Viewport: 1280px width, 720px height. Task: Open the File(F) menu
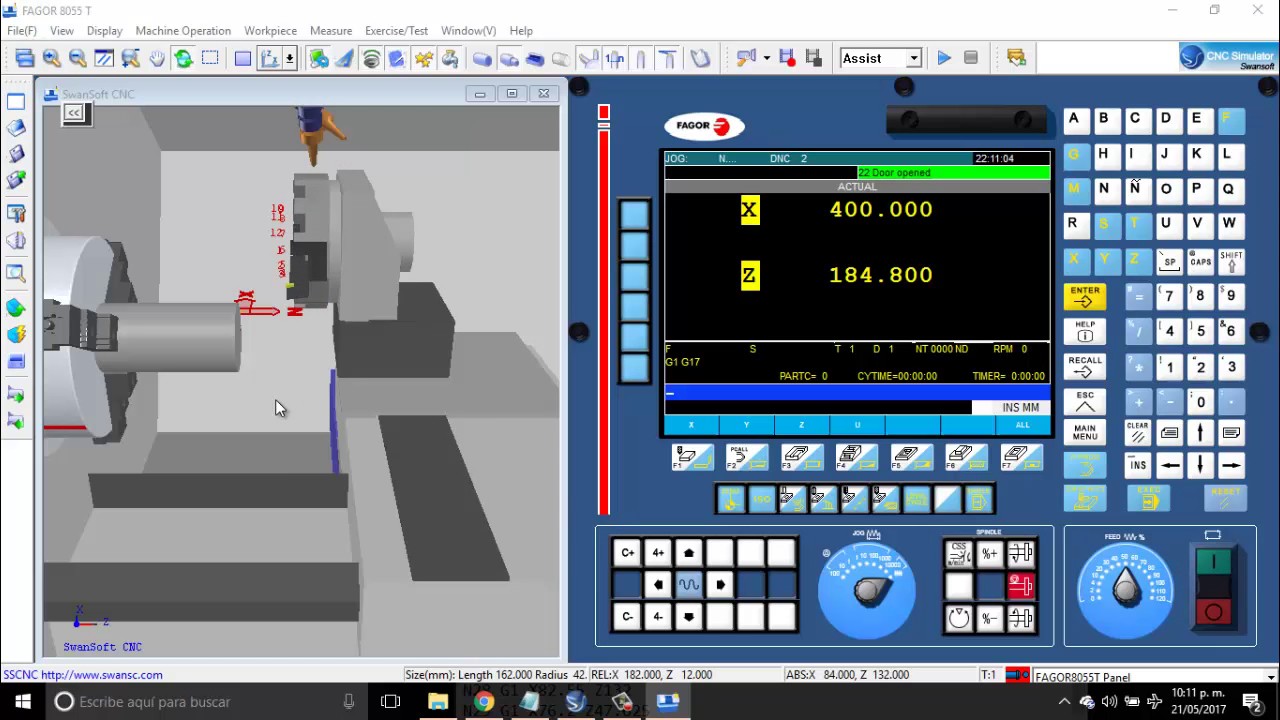(x=22, y=31)
